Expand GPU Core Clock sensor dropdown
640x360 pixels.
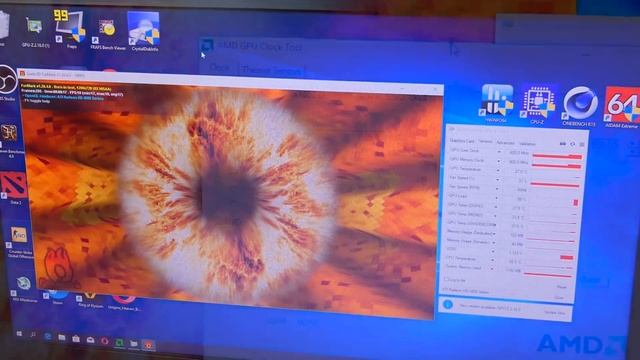[x=499, y=152]
